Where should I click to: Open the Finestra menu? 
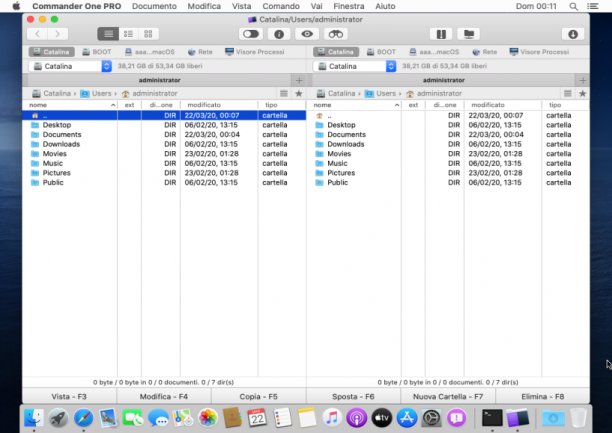point(349,6)
